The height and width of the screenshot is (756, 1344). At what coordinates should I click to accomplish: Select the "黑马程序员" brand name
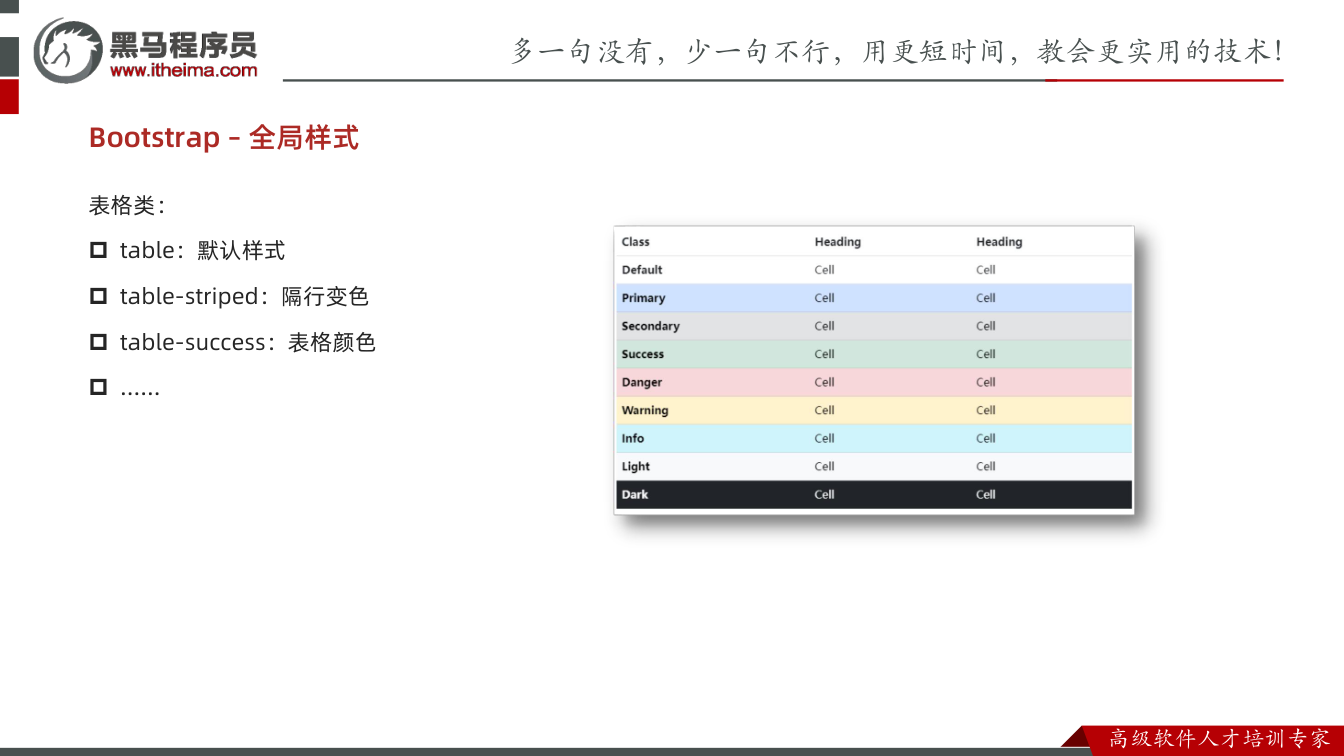(183, 44)
